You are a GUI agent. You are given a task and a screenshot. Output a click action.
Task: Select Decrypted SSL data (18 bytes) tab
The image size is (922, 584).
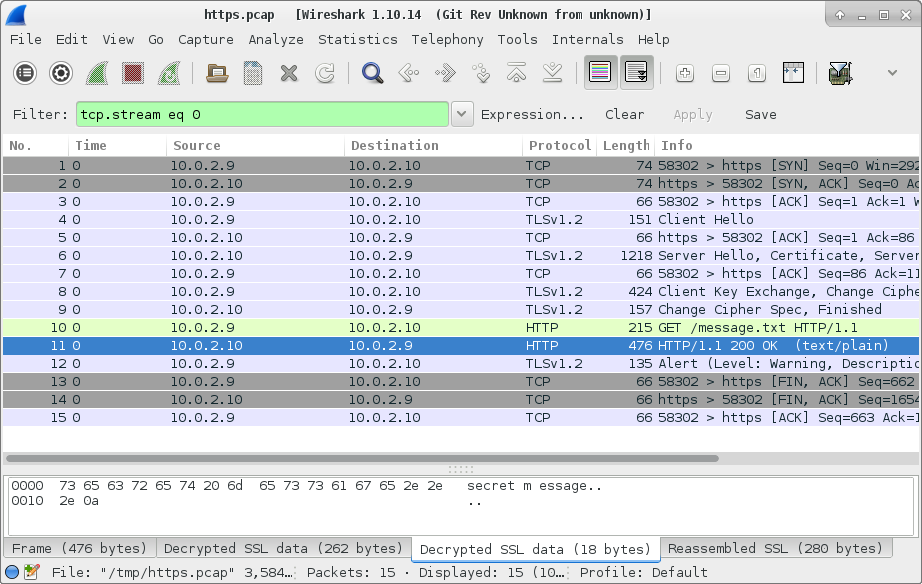(535, 549)
